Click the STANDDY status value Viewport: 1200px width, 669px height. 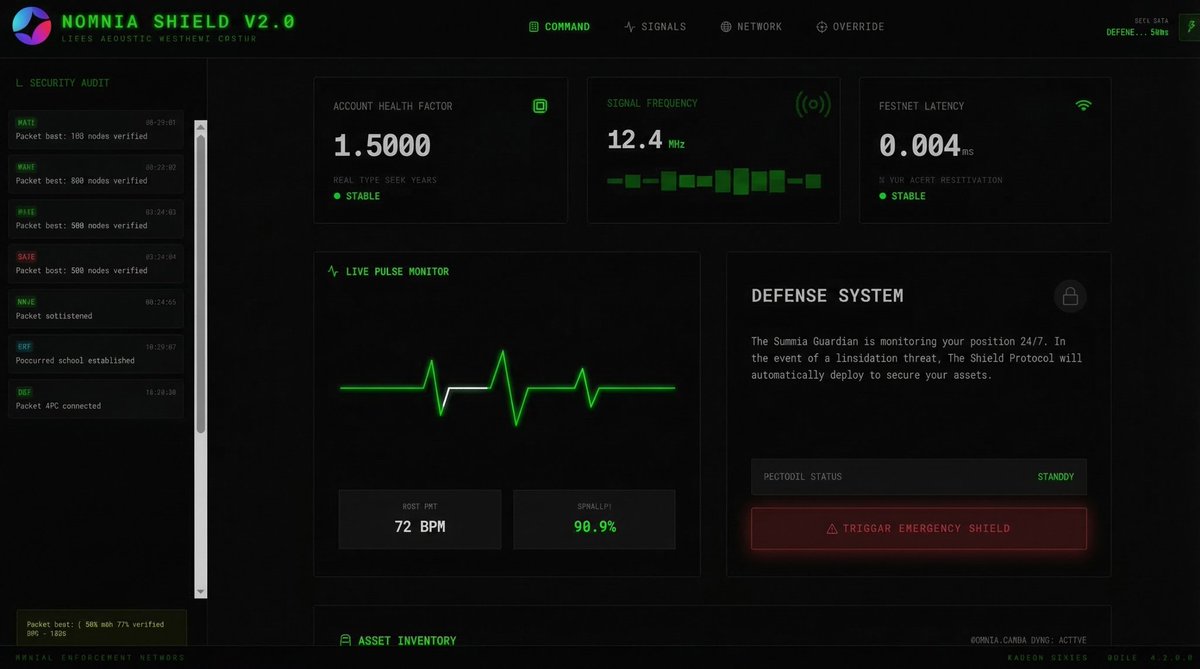coord(1055,477)
